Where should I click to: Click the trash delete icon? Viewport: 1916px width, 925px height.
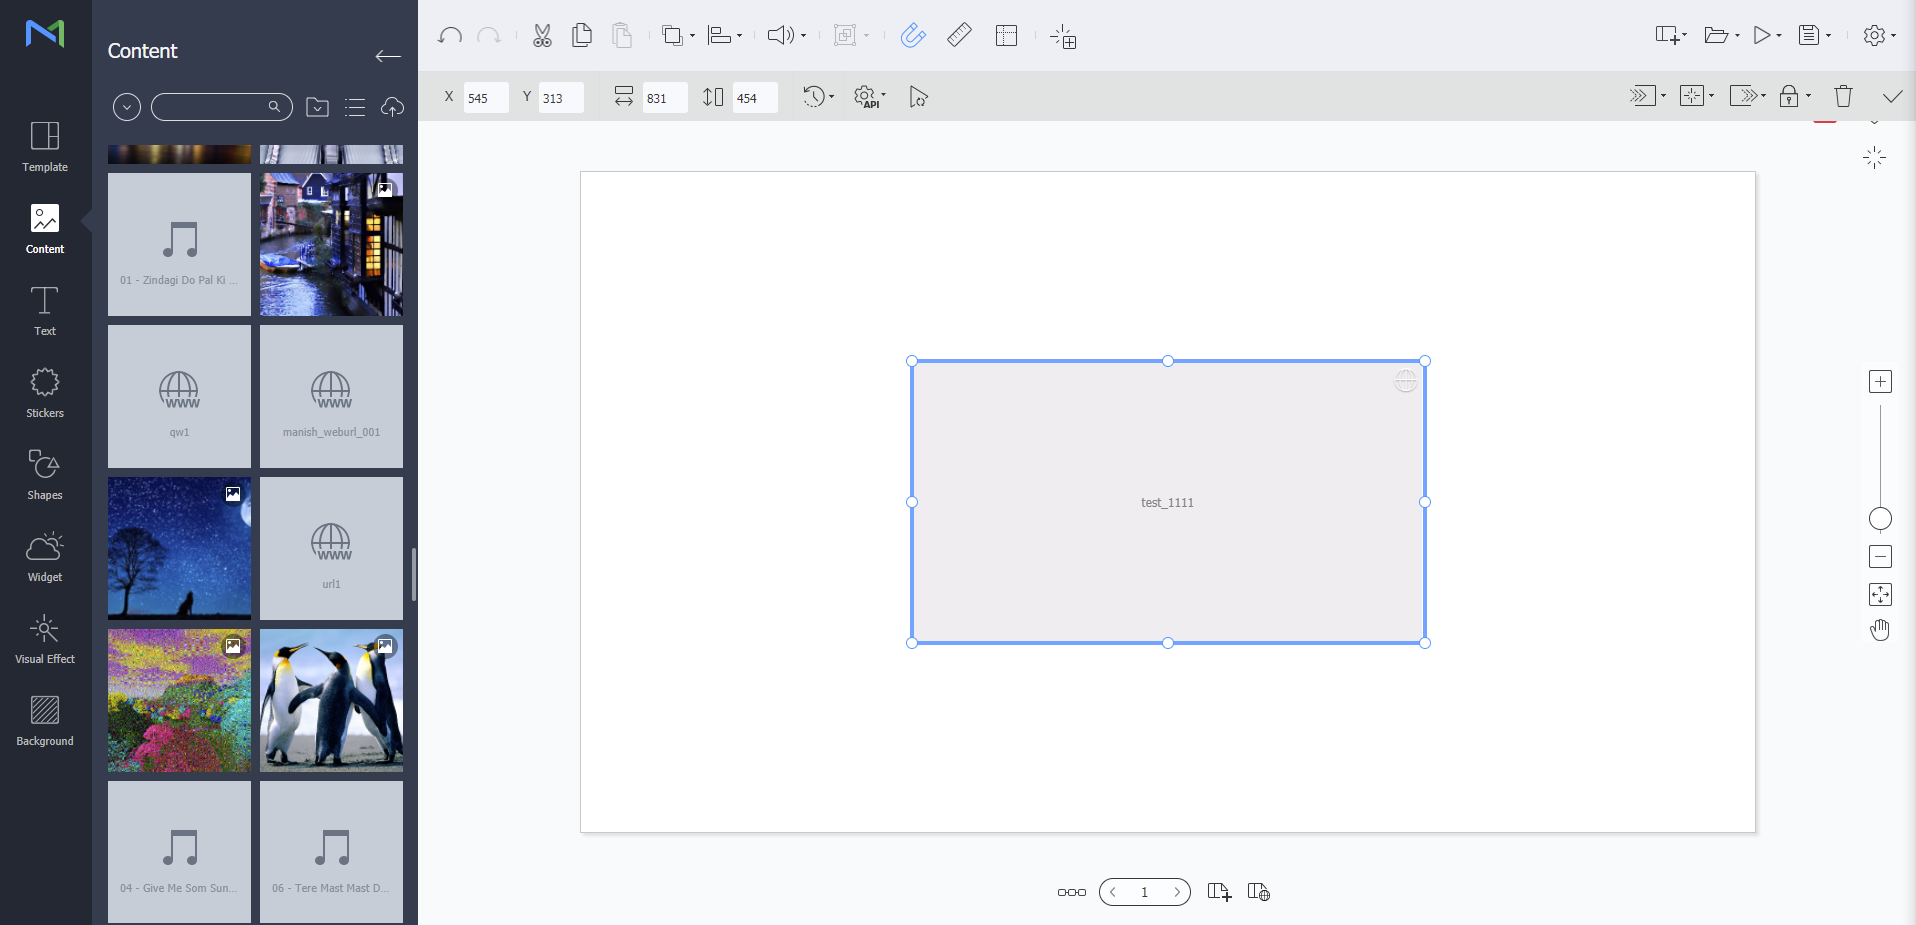[x=1843, y=96]
